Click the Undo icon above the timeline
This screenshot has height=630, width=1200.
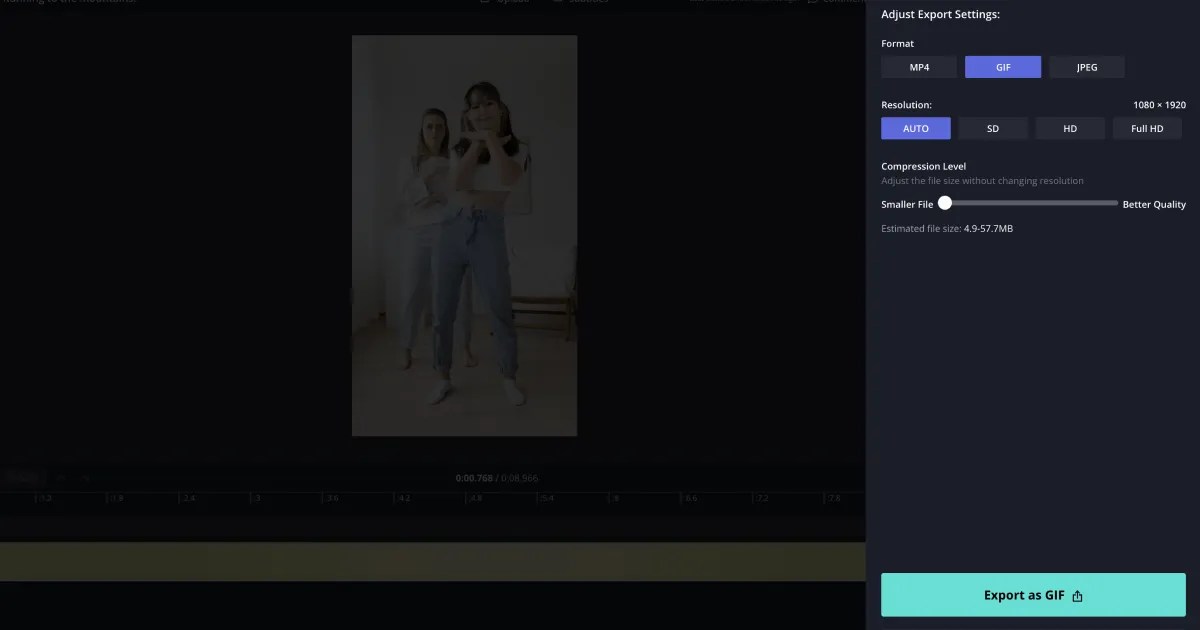pyautogui.click(x=60, y=477)
